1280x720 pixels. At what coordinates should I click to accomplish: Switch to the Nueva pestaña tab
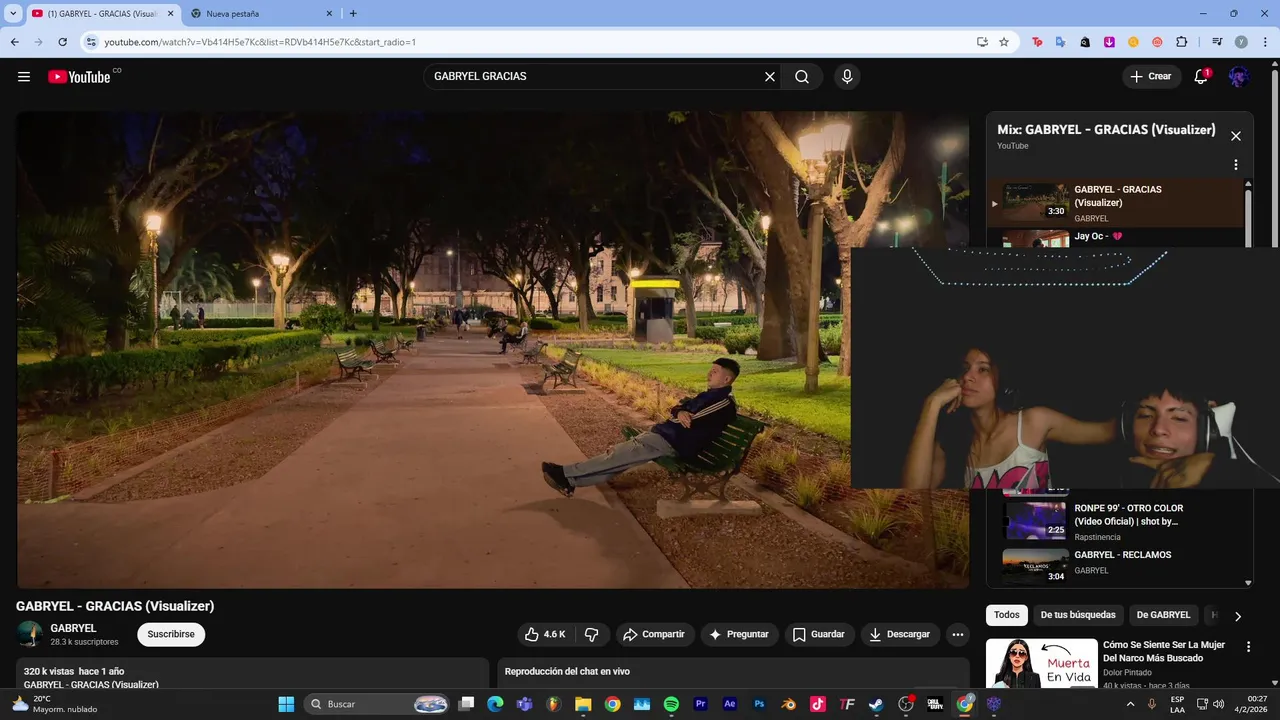click(x=262, y=14)
